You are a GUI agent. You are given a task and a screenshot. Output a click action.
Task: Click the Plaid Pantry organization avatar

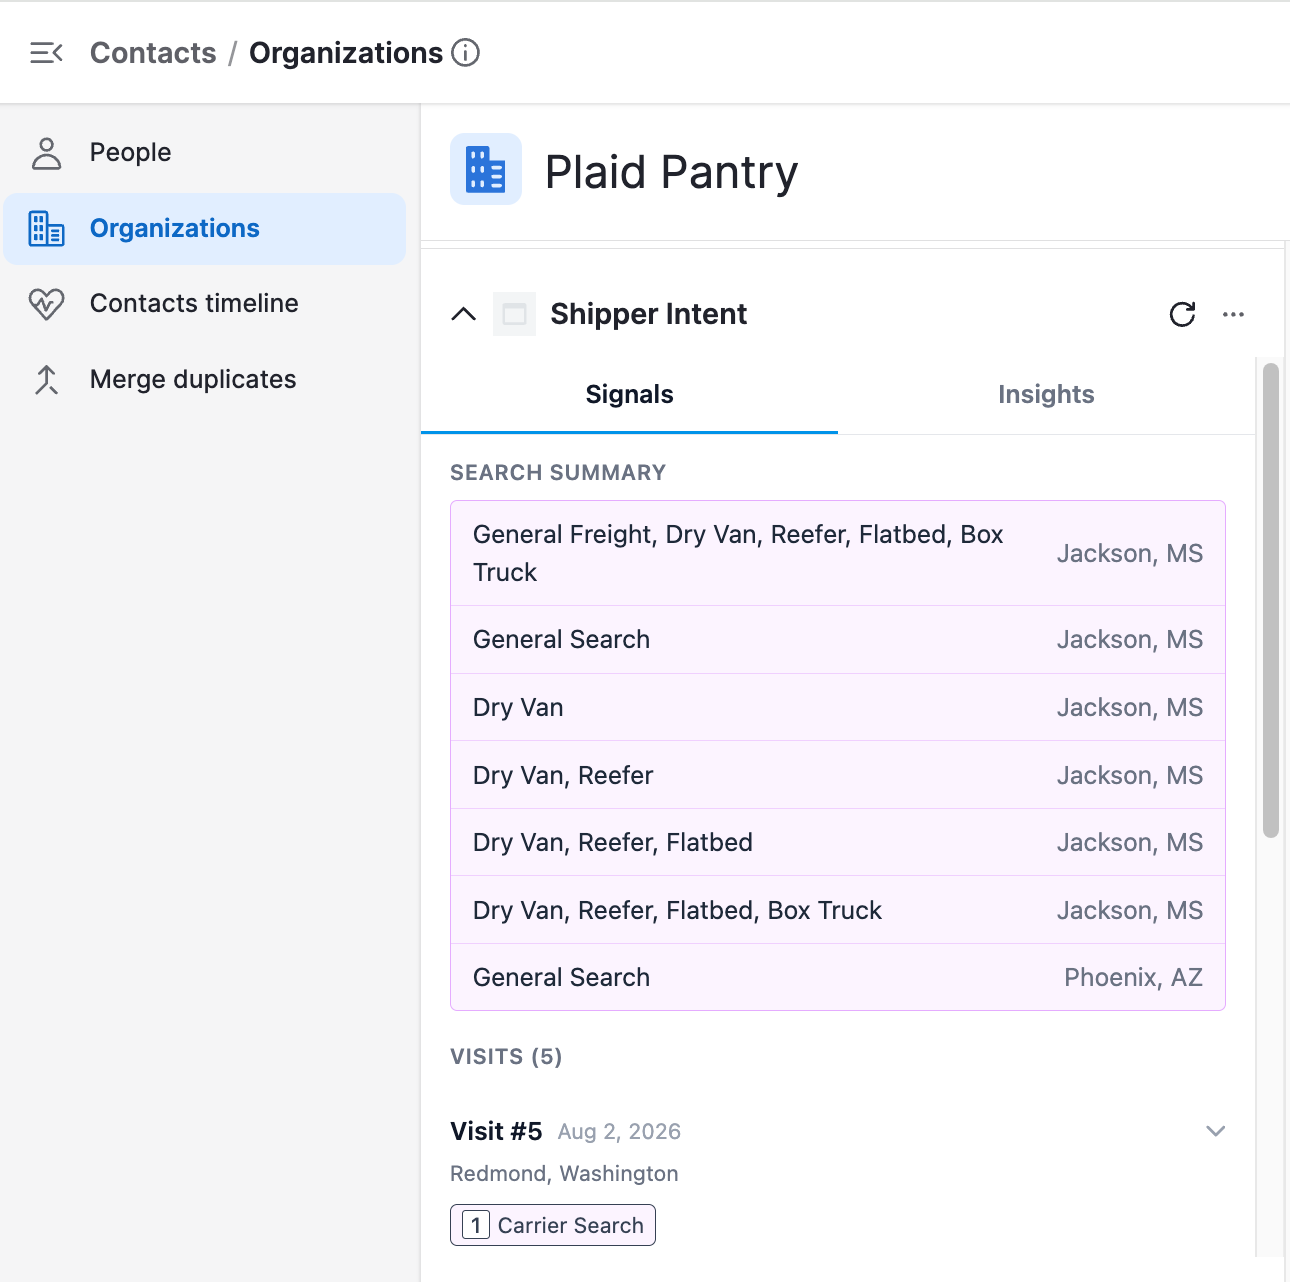pos(486,169)
